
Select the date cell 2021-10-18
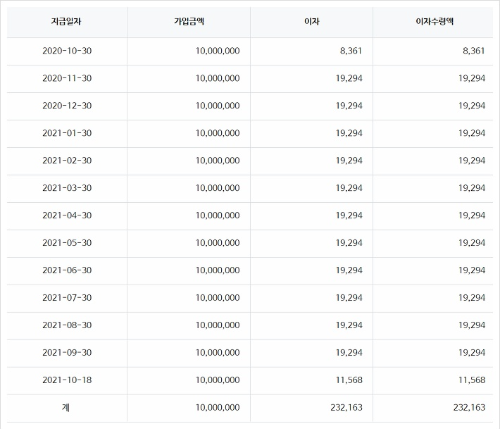67,380
